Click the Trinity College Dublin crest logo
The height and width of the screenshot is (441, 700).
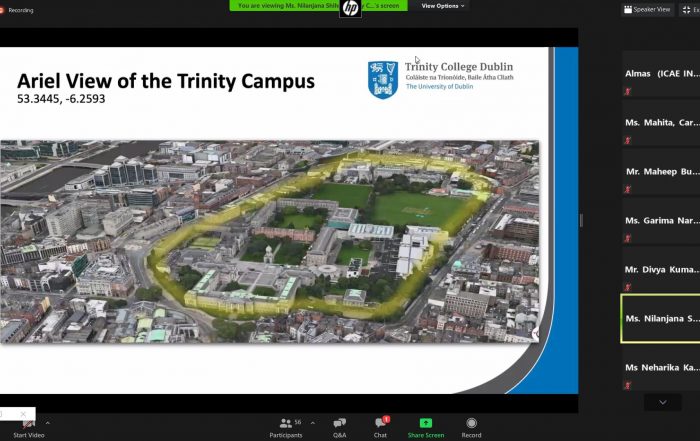383,80
